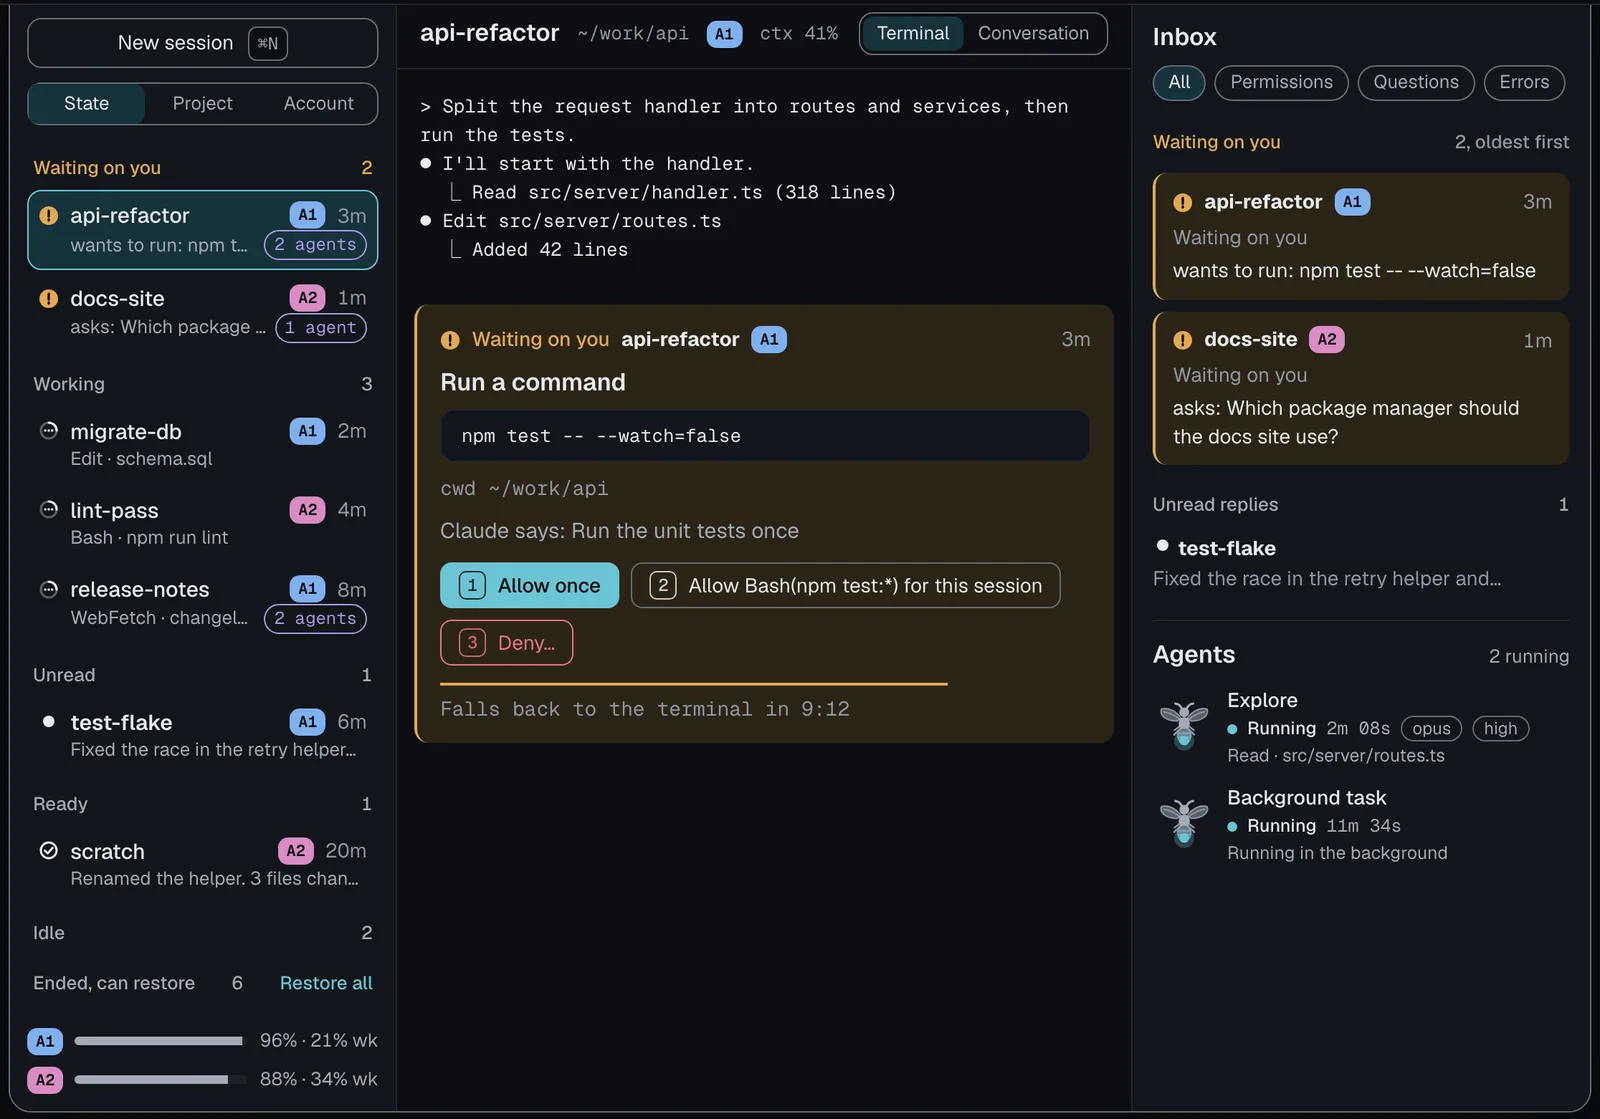Switch to the Conversation tab
The height and width of the screenshot is (1119, 1600).
pyautogui.click(x=1033, y=33)
